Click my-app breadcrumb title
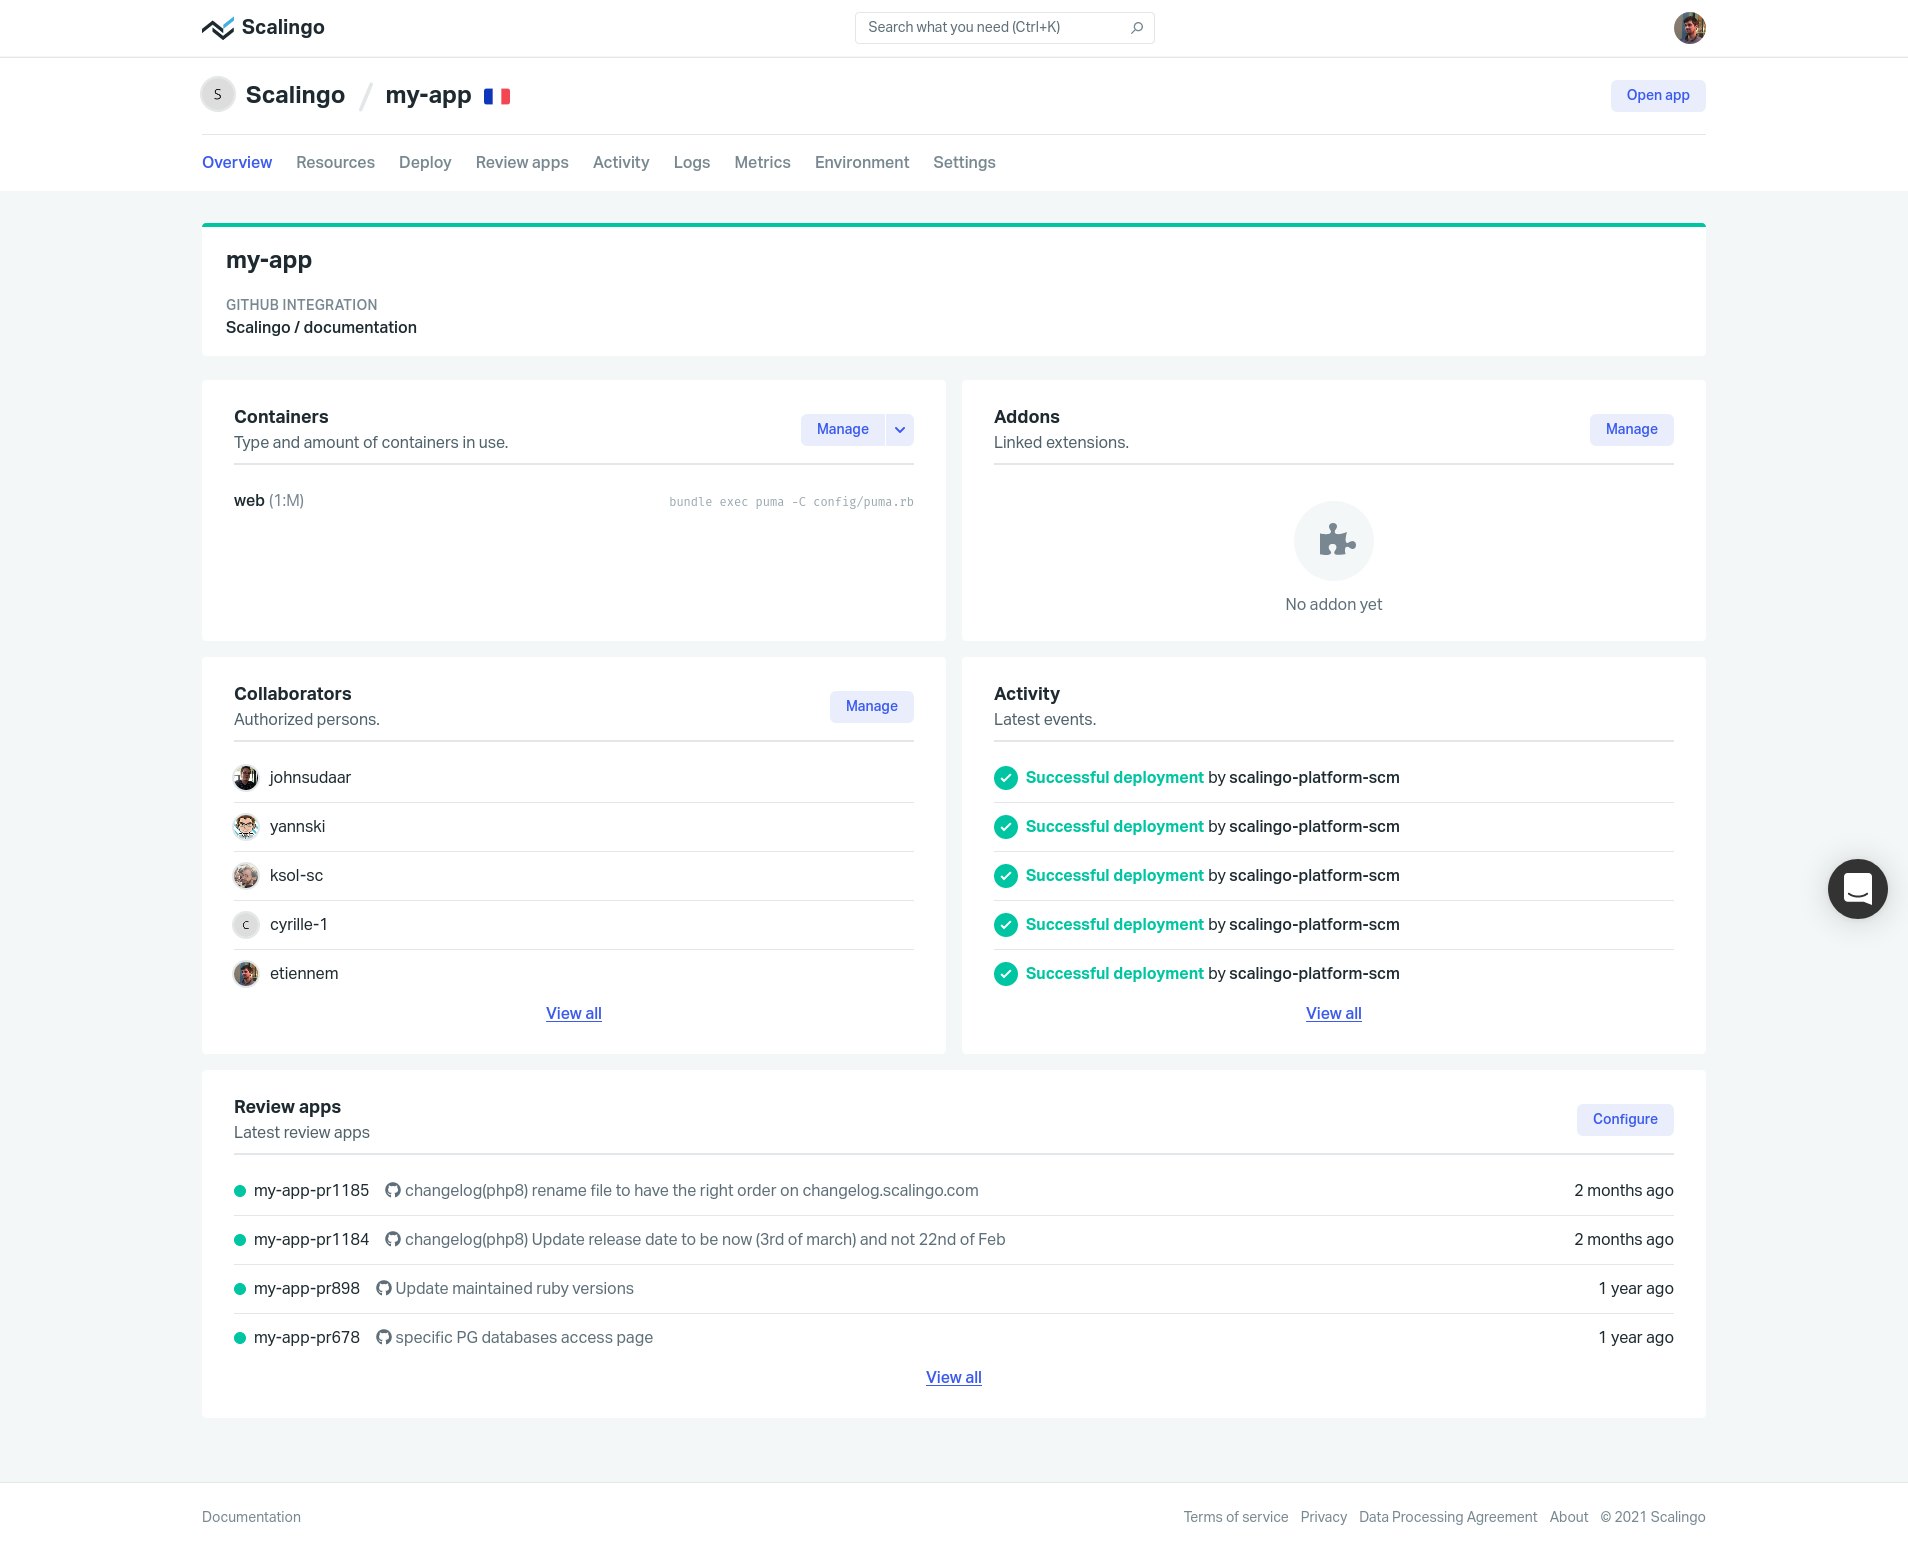This screenshot has height=1552, width=1908. click(428, 95)
